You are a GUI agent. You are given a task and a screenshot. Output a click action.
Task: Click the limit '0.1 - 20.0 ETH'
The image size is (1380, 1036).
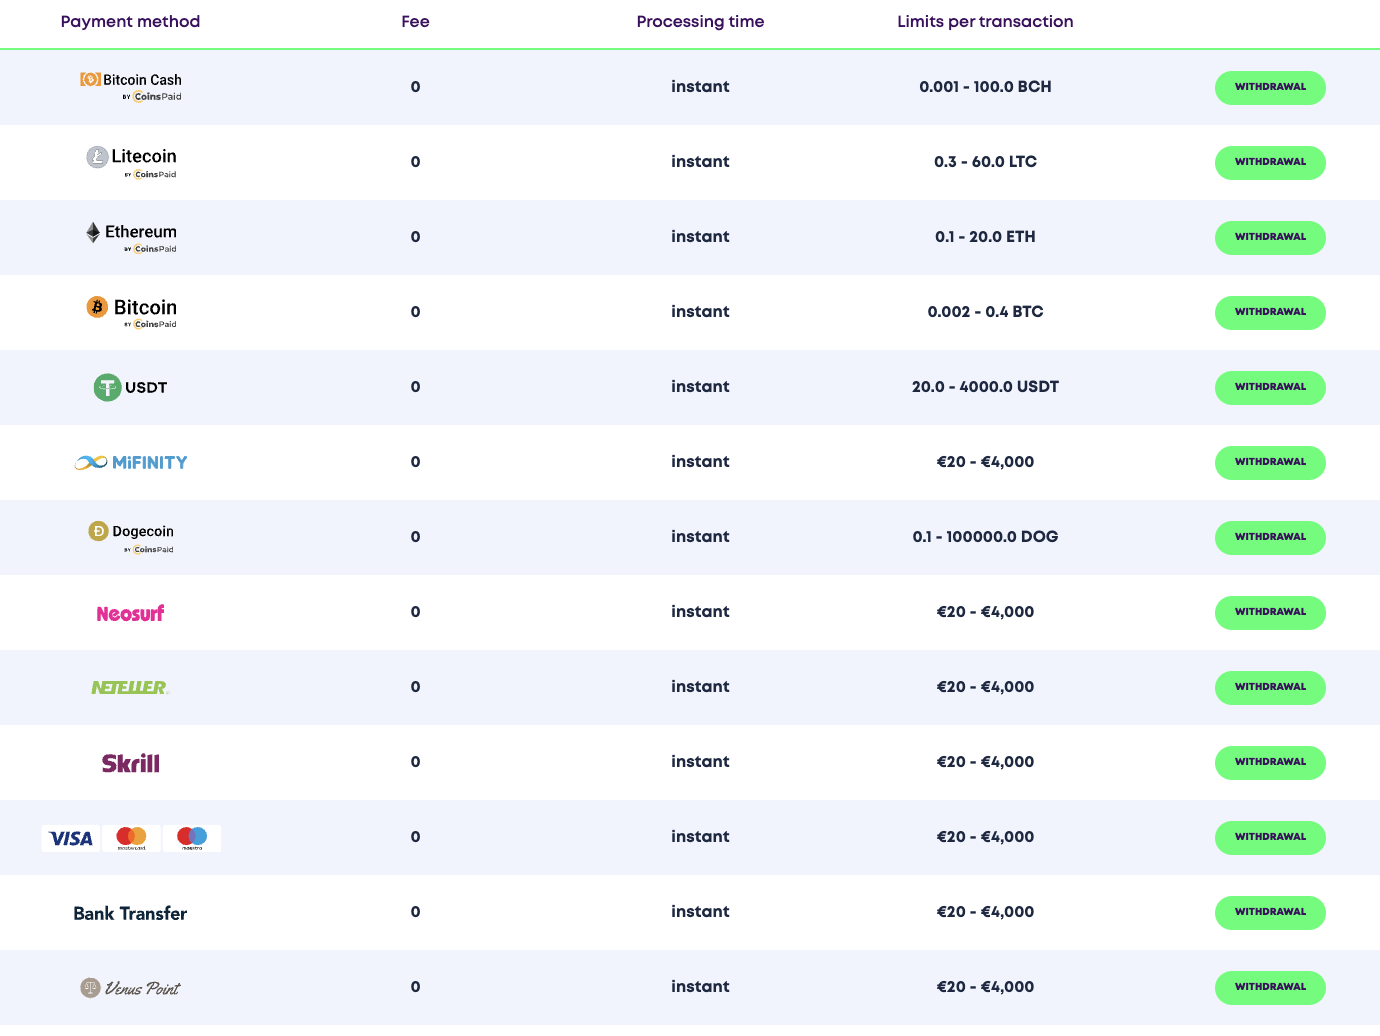985,237
